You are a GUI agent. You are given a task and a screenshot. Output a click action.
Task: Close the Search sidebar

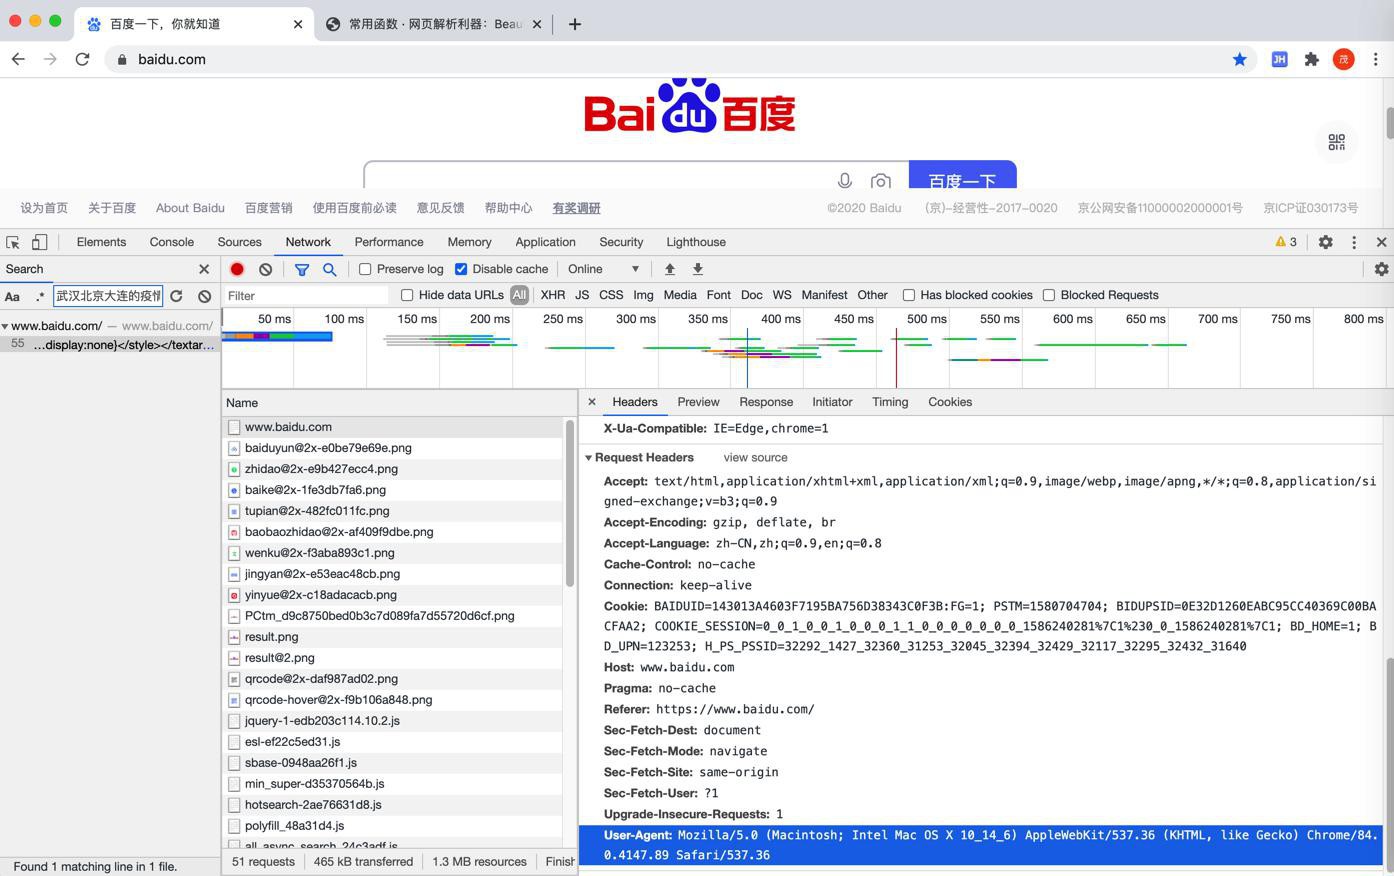click(x=204, y=269)
